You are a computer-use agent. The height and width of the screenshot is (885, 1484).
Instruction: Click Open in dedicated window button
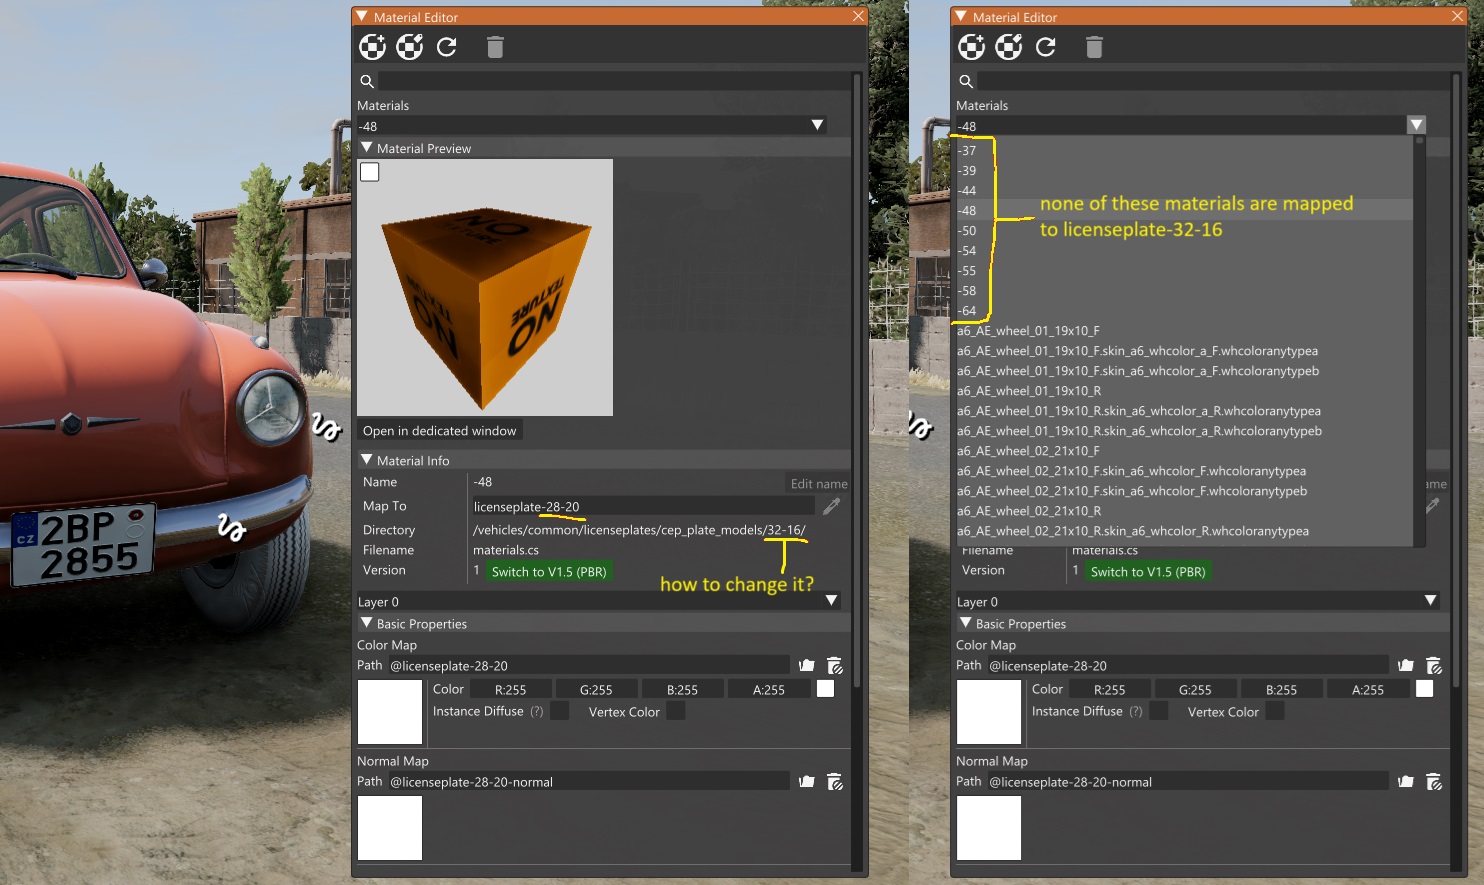click(x=440, y=431)
